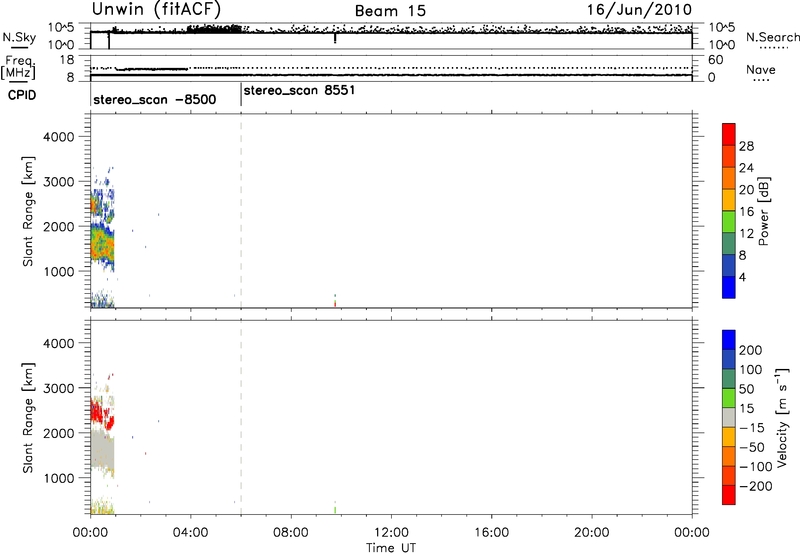Click the gray velocity patch near 1500 km
This screenshot has height=554, width=800.
[x=102, y=450]
